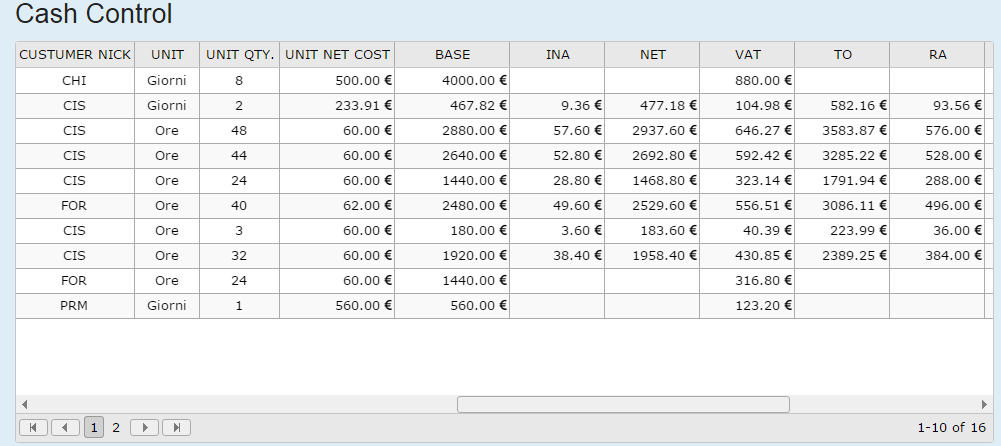Sort by UNIT NET COST column
The height and width of the screenshot is (446, 1001).
coord(337,55)
